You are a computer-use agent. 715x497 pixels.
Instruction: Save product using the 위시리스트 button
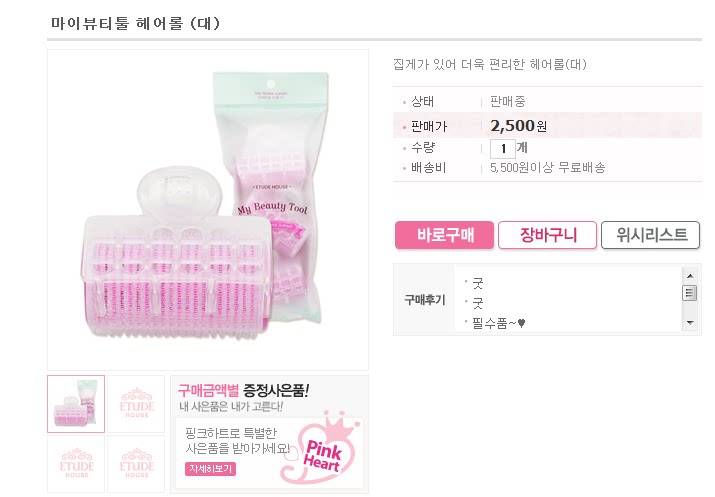coord(650,235)
